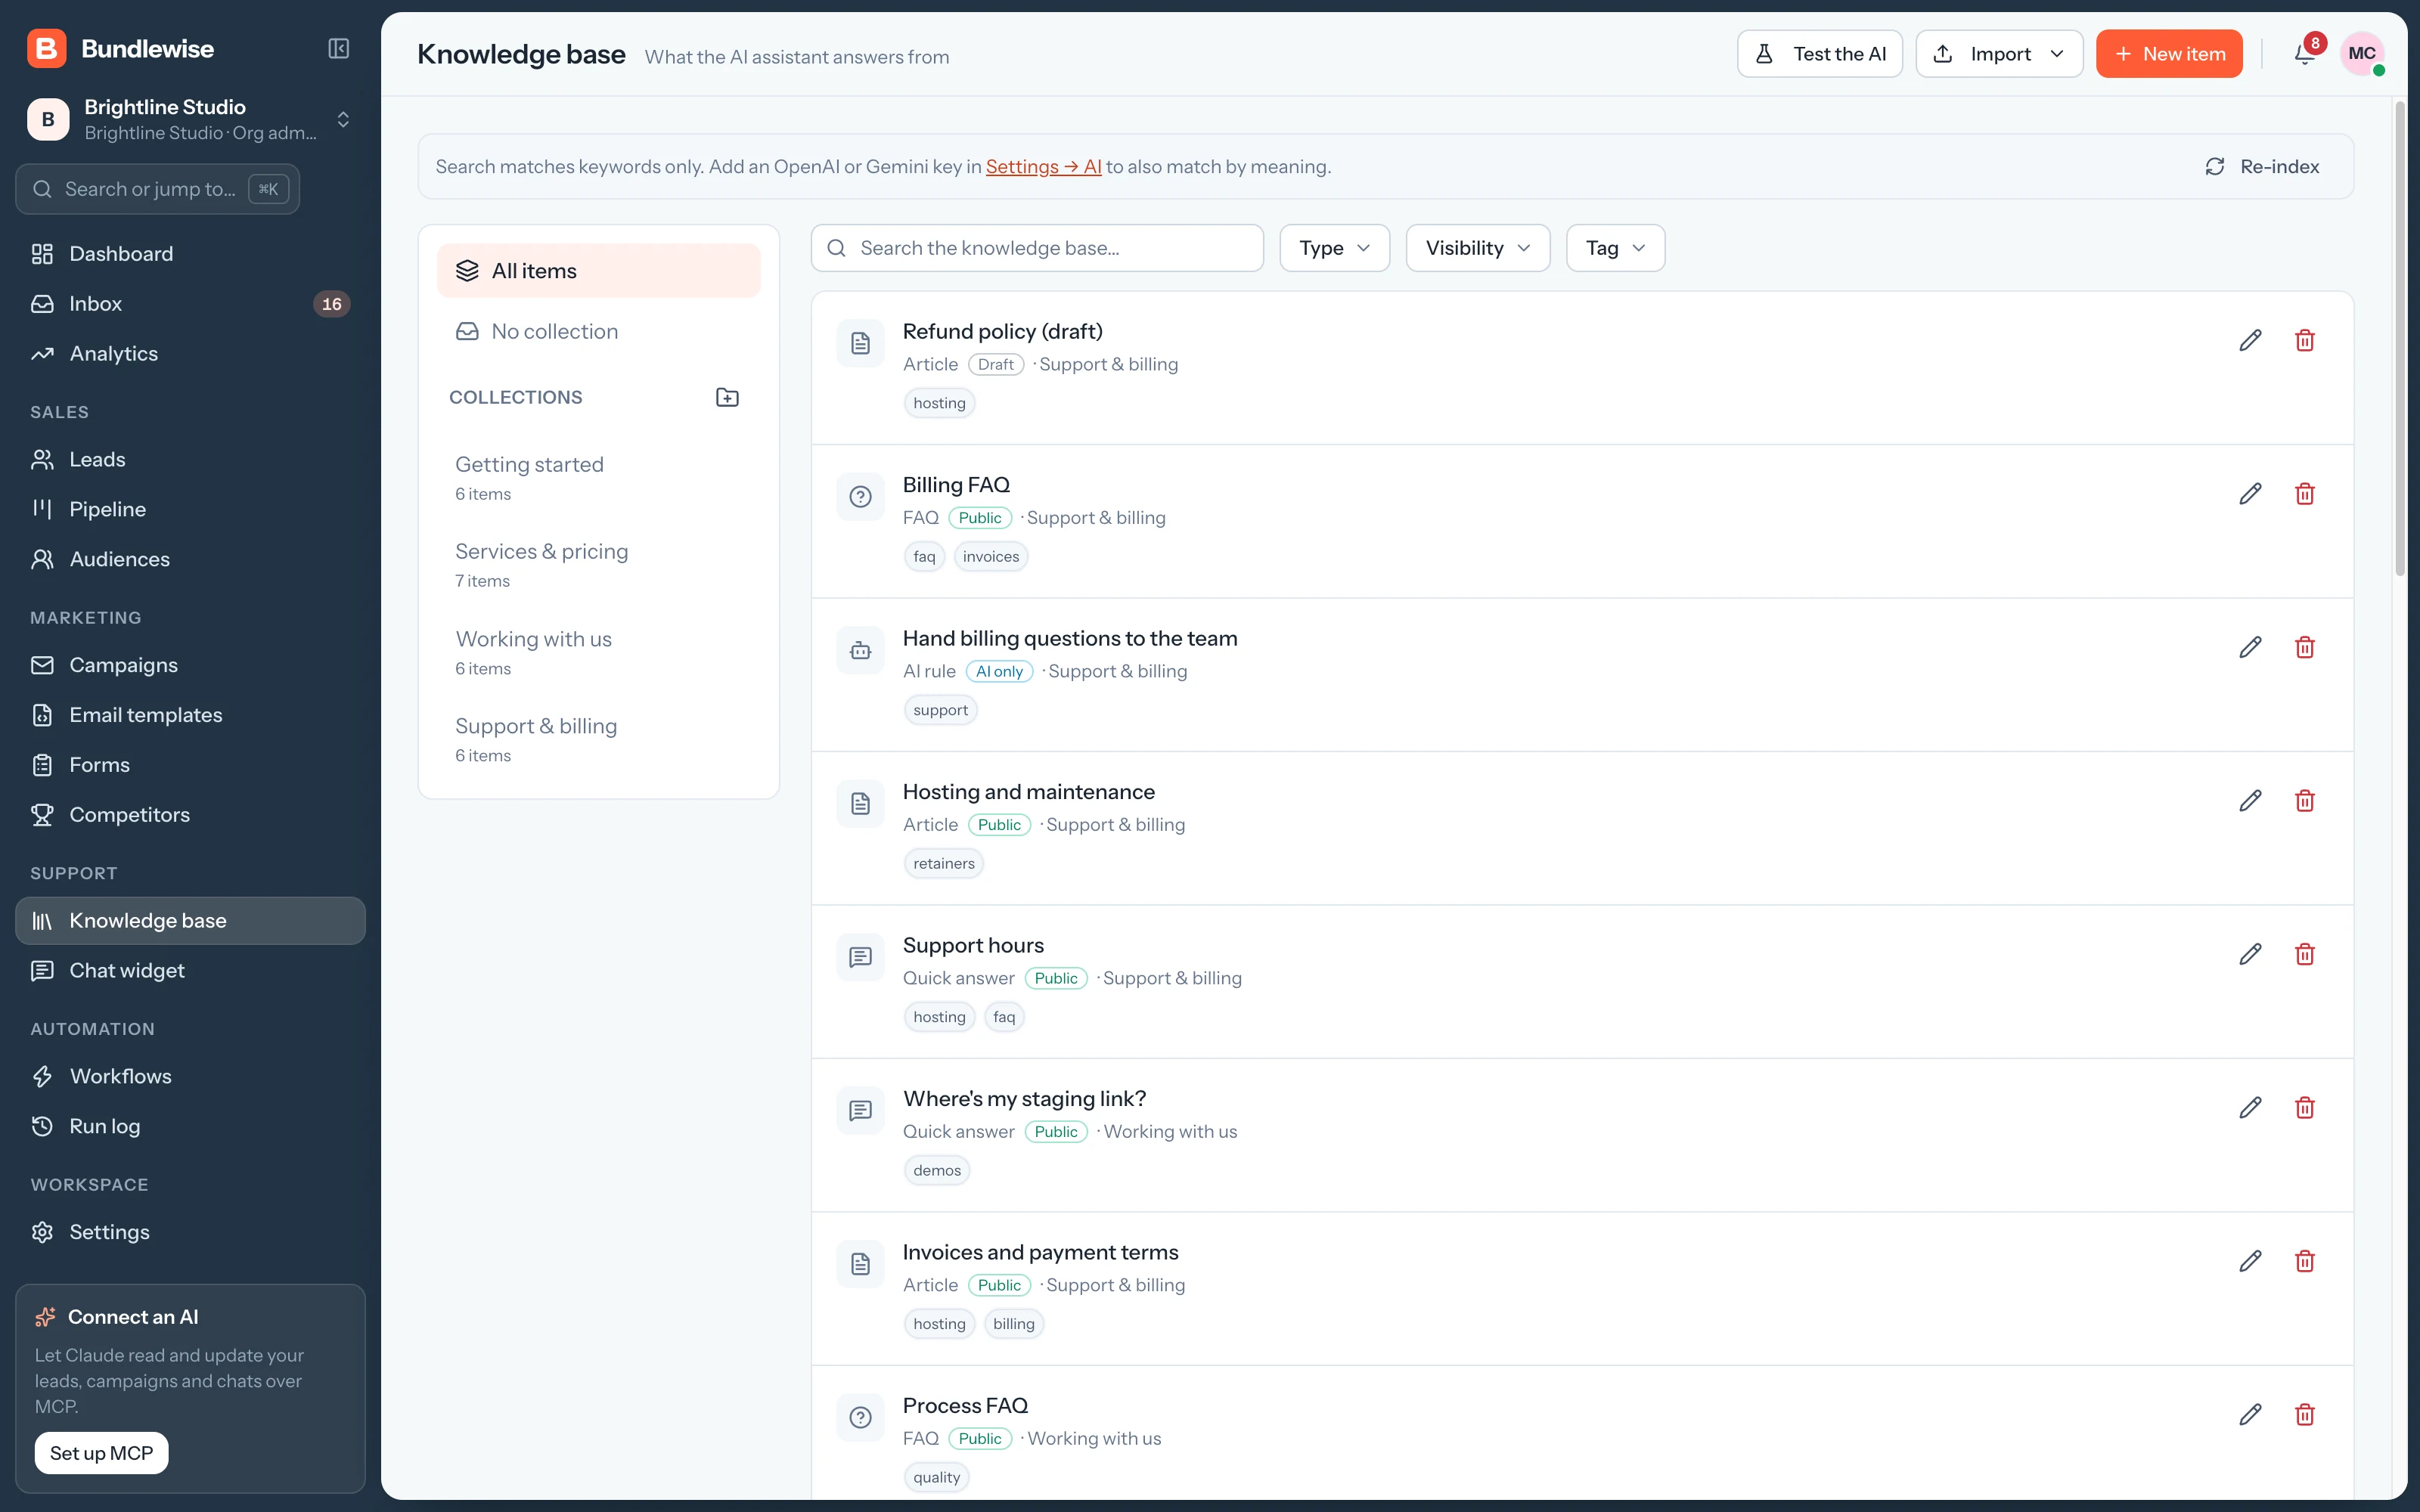This screenshot has width=2420, height=1512.
Task: Click the Search or jump to field
Action: [x=157, y=189]
